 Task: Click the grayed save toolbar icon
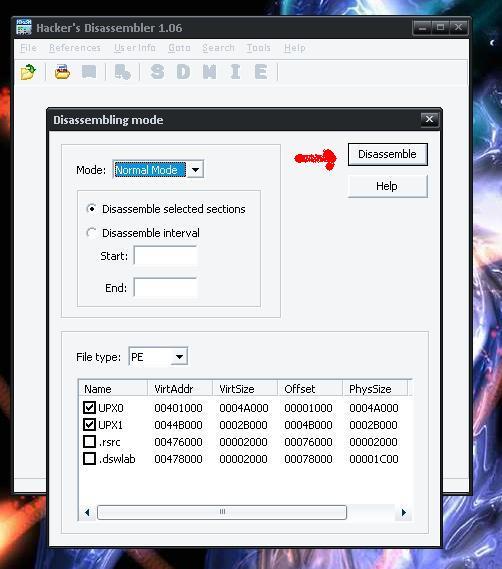pos(89,72)
